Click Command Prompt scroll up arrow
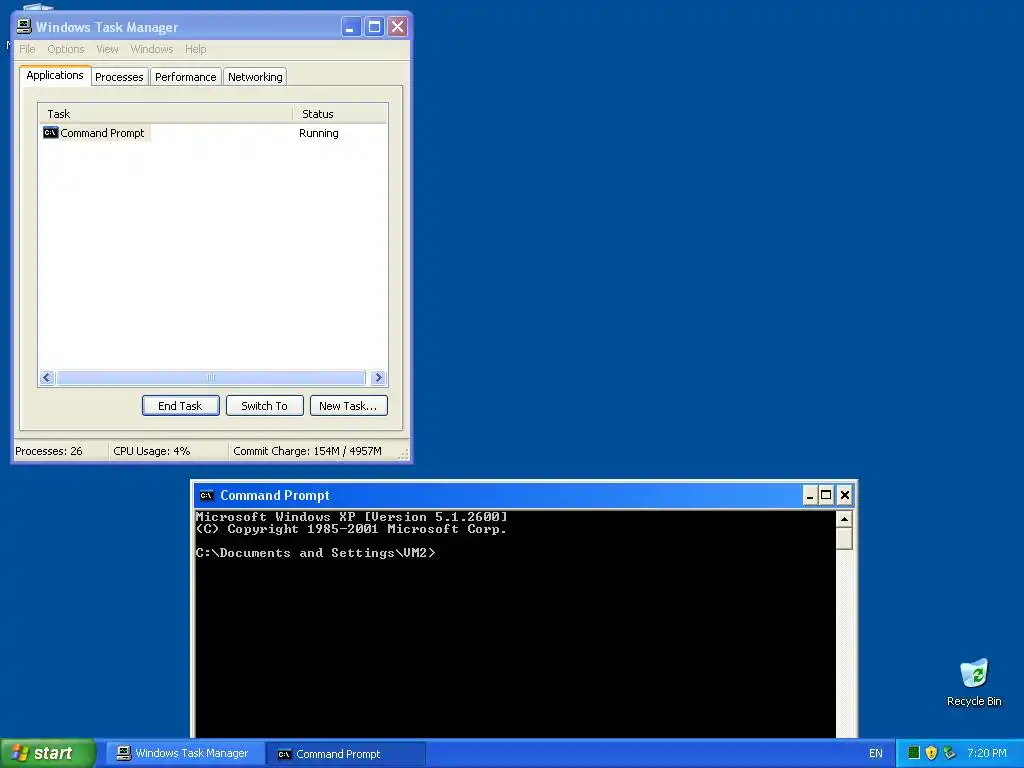1024x768 pixels. pos(844,519)
